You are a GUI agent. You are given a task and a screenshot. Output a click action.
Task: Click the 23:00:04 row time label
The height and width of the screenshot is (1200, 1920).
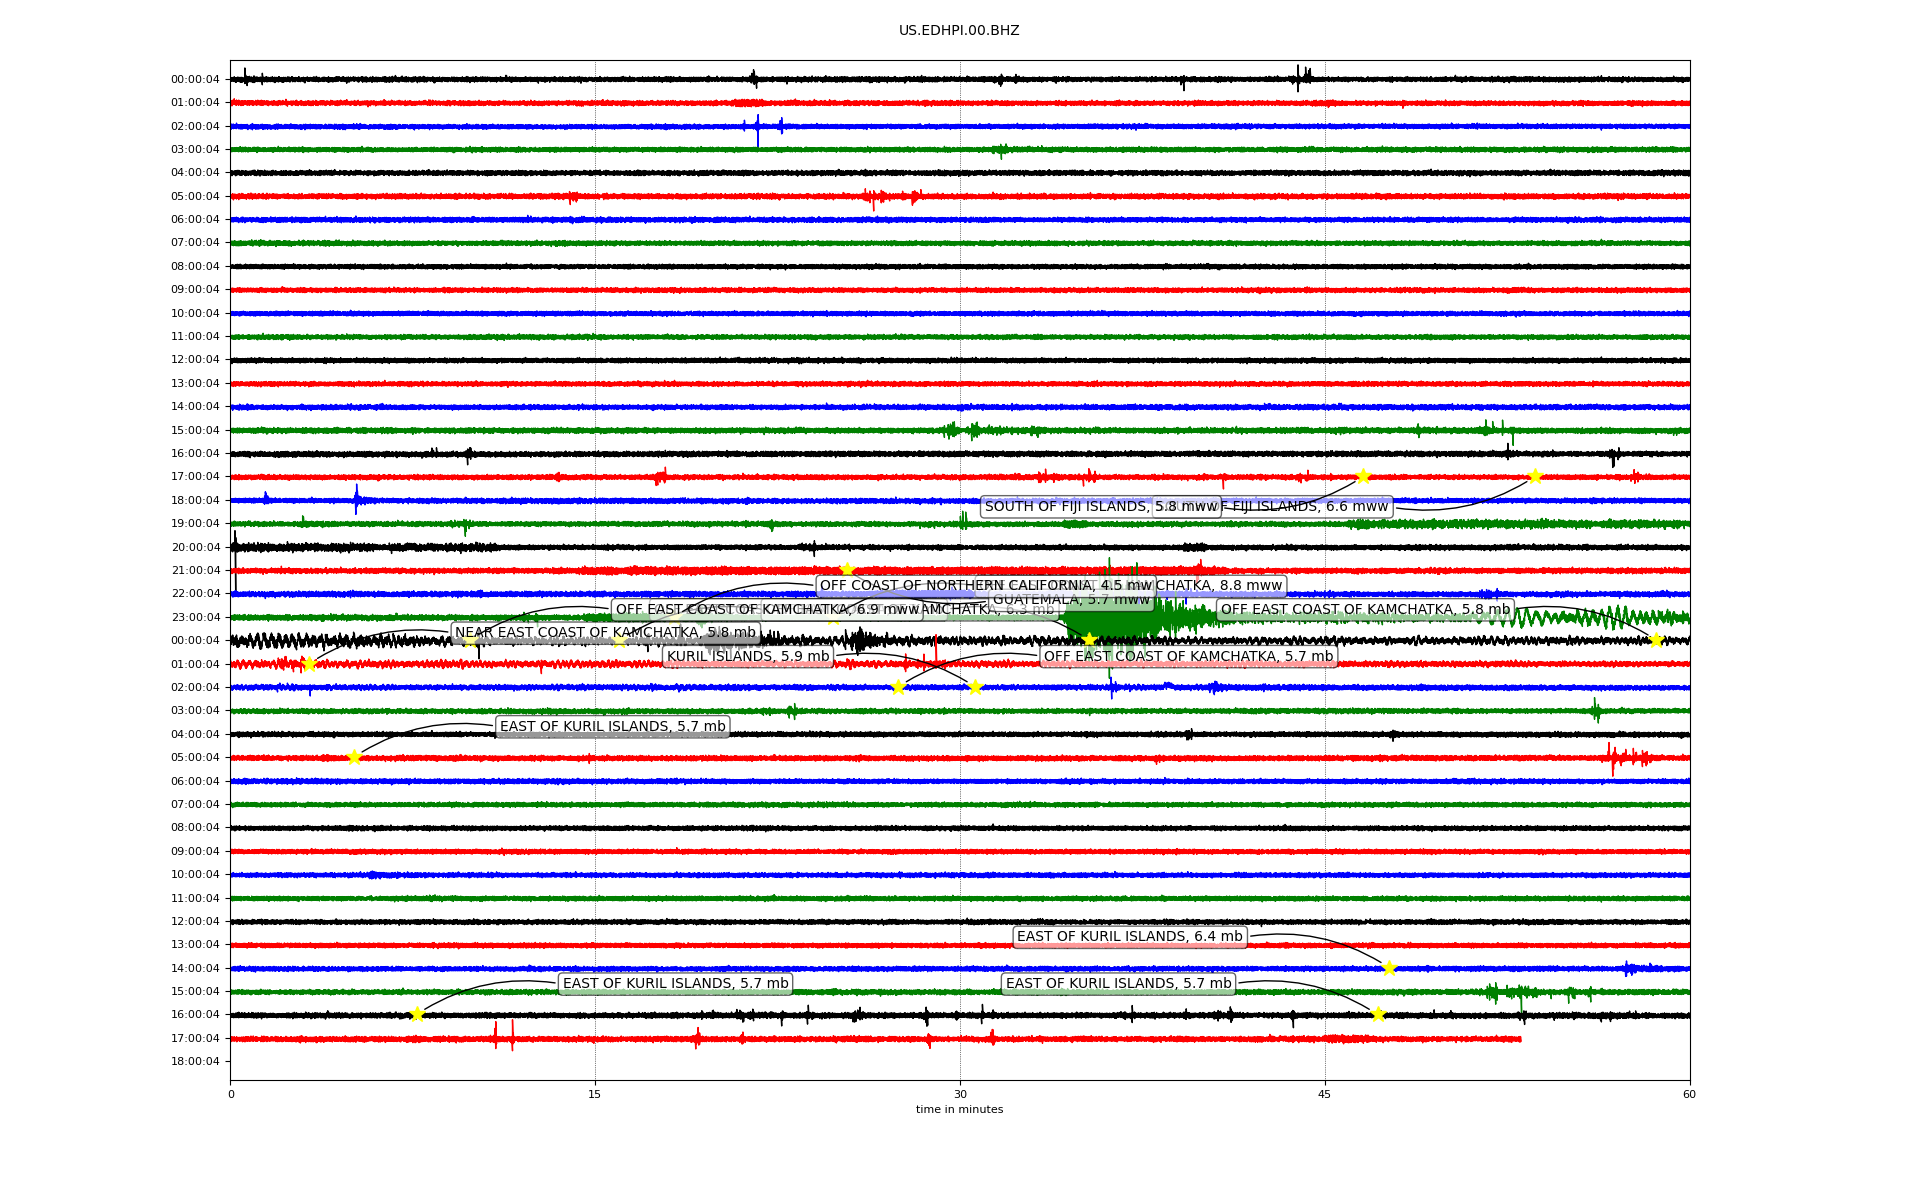click(x=195, y=617)
